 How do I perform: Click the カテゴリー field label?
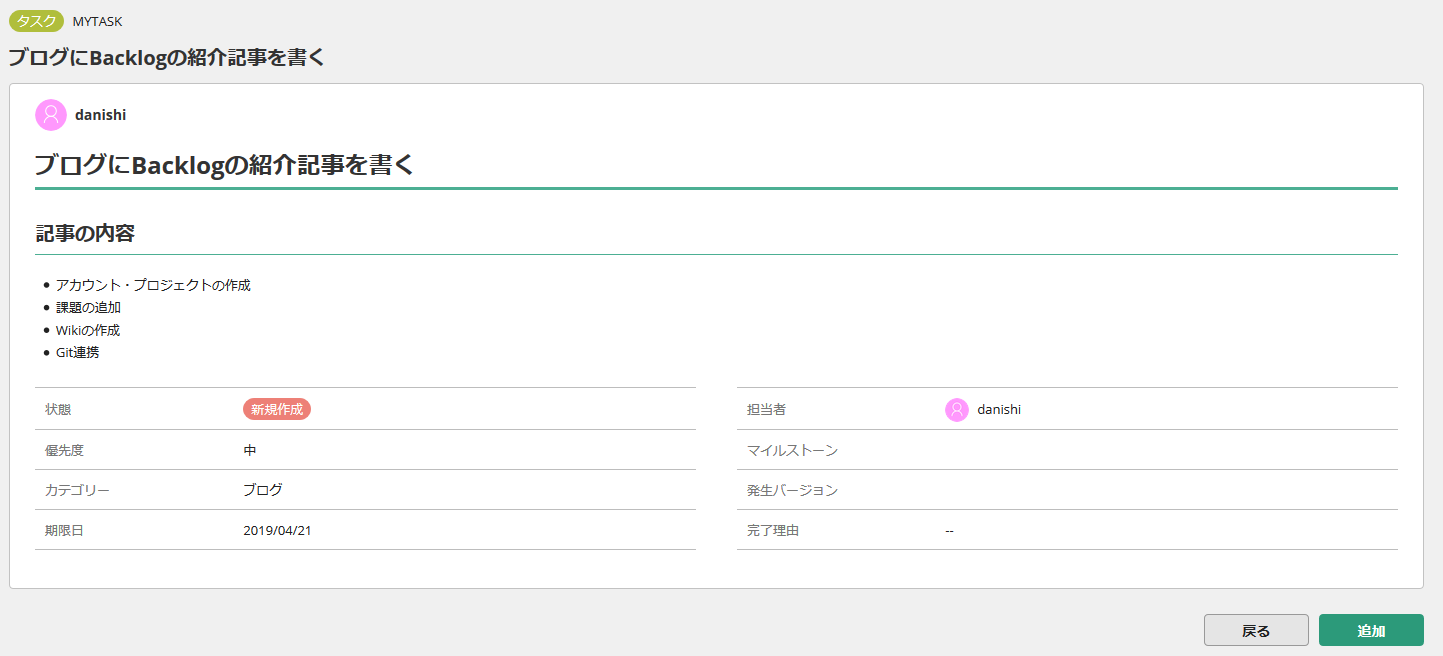[78, 490]
